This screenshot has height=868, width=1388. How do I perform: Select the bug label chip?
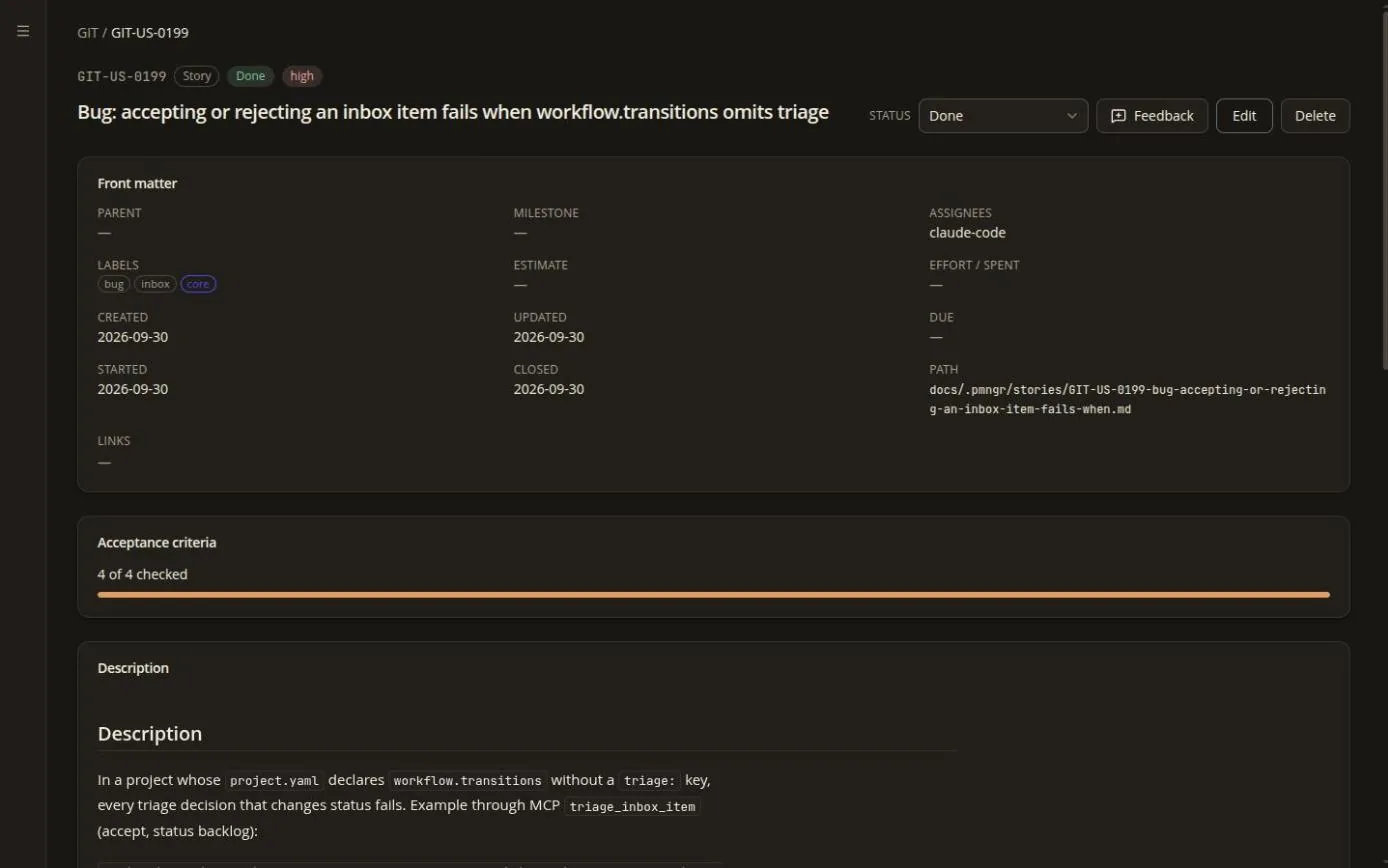[114, 284]
